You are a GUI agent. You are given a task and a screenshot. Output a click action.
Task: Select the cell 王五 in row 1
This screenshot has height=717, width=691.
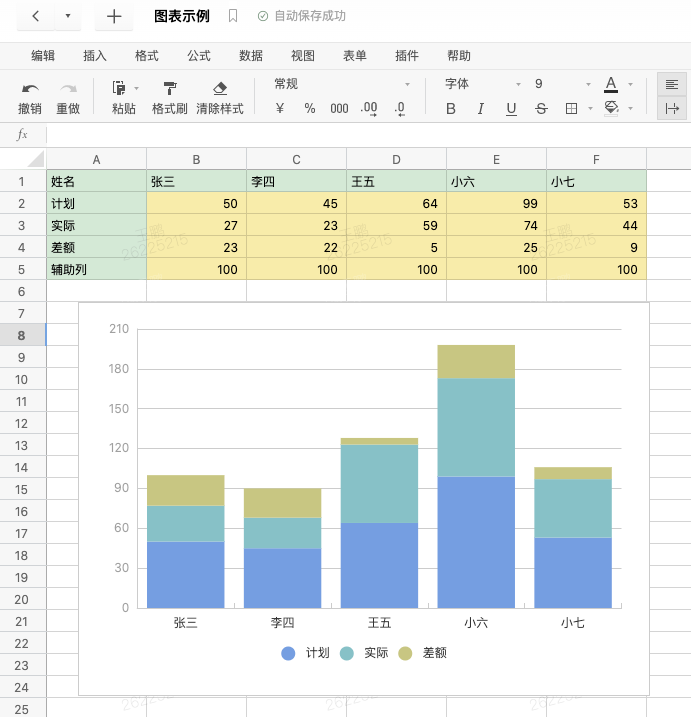point(396,182)
